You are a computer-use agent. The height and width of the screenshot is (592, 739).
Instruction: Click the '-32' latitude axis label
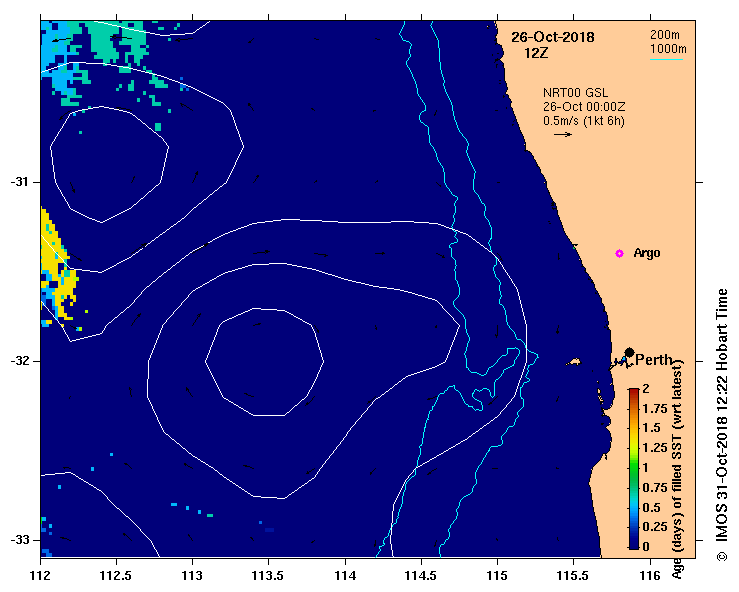pos(19,361)
